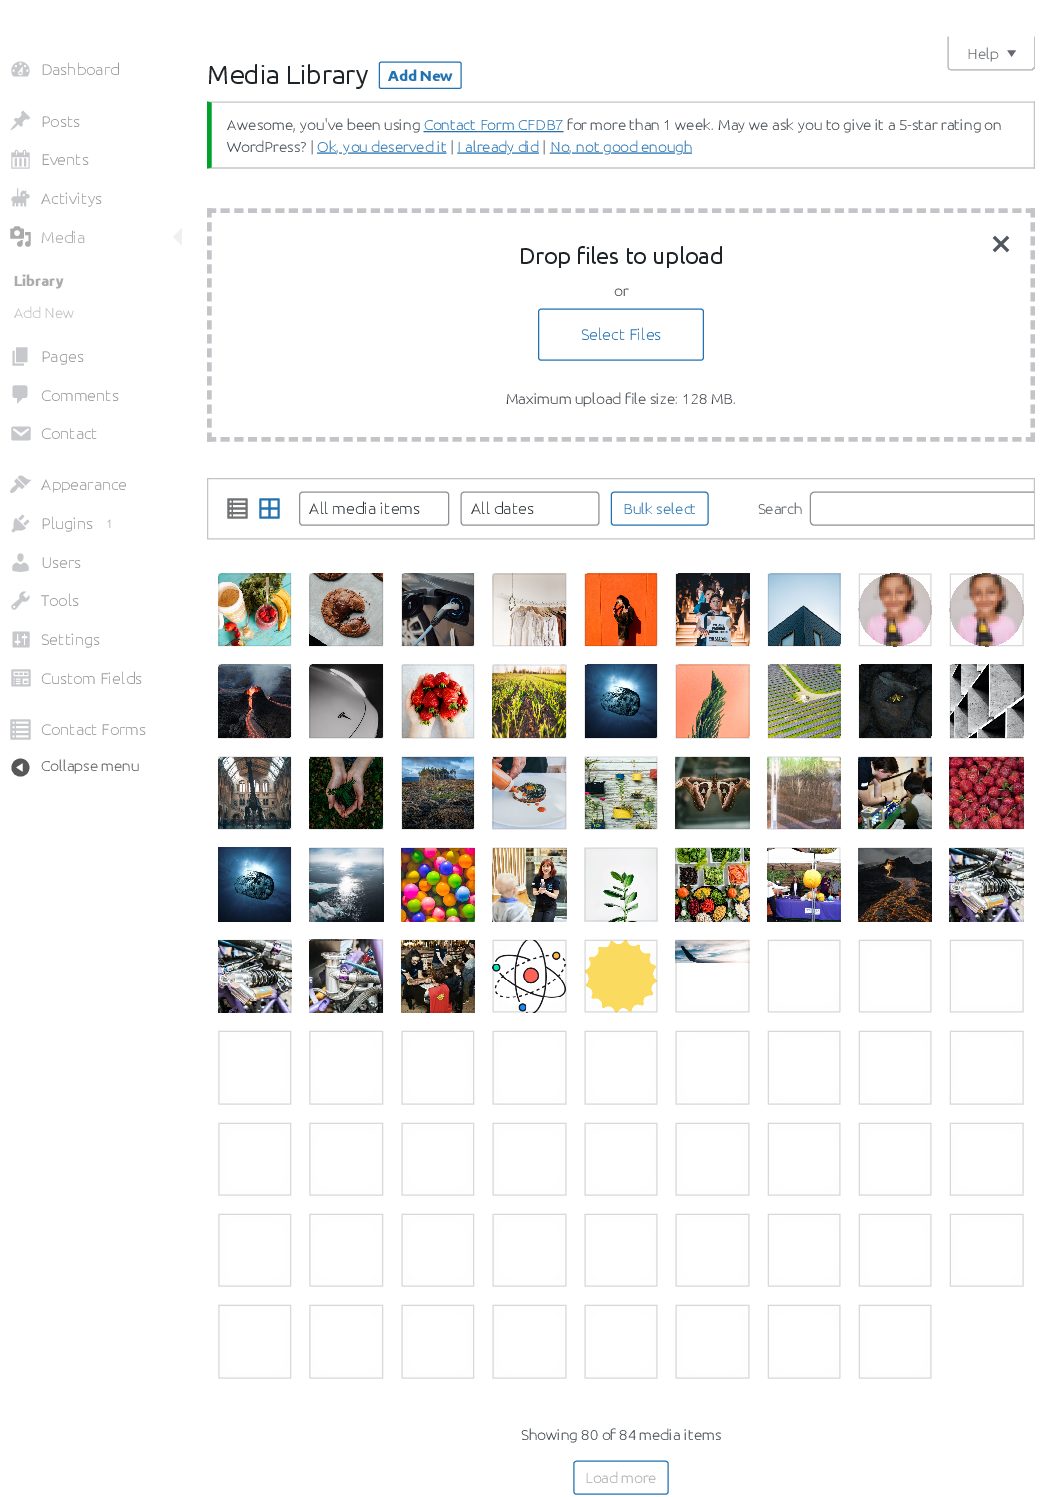This screenshot has height=1497, width=1058.
Task: Open the All media items dropdown
Action: point(374,508)
